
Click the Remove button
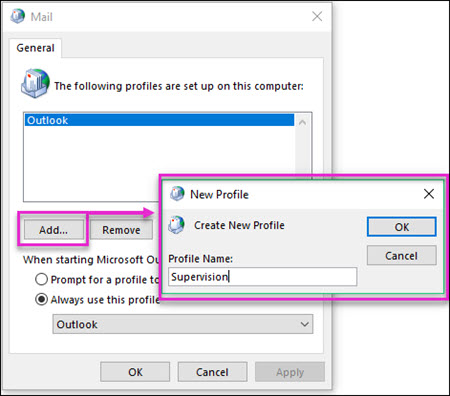pos(121,230)
